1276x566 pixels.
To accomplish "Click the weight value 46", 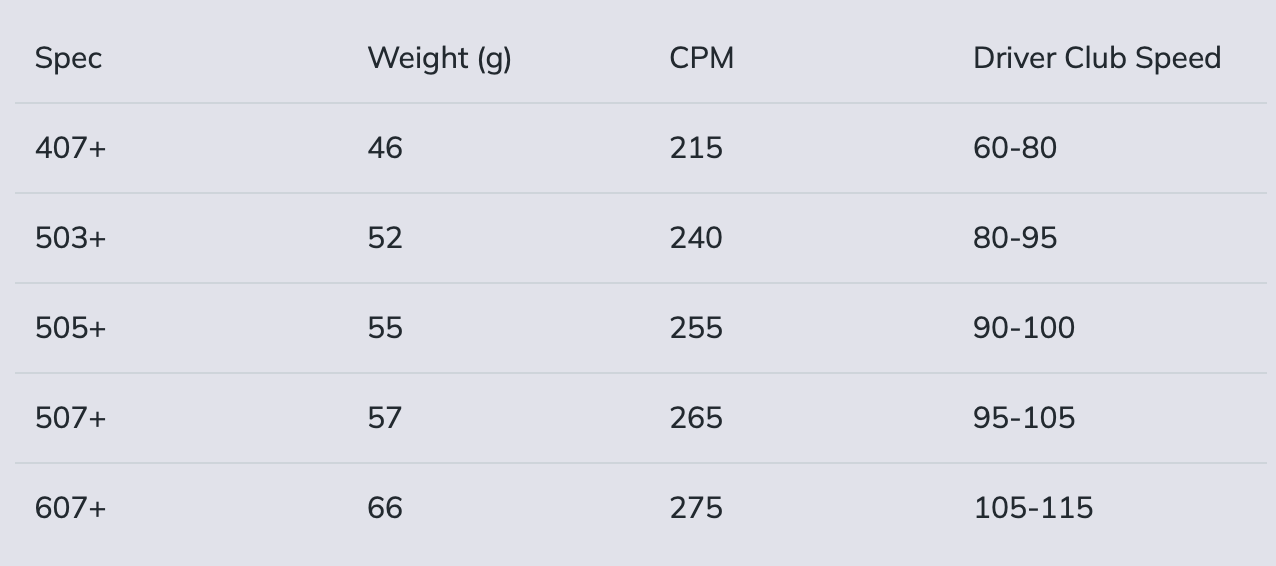I will pyautogui.click(x=385, y=148).
